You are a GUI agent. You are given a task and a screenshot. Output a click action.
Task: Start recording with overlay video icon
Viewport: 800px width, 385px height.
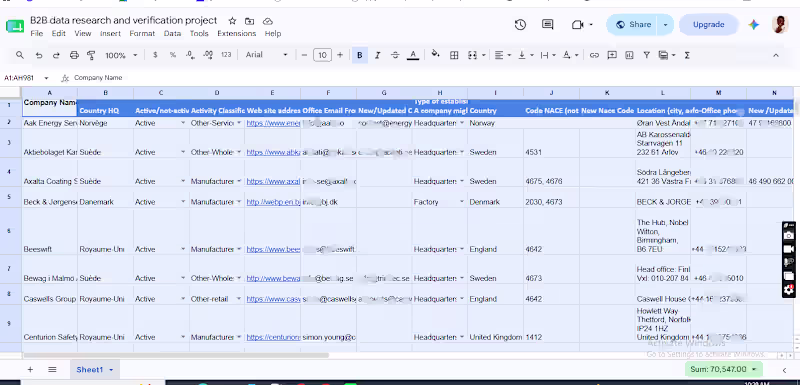(789, 249)
